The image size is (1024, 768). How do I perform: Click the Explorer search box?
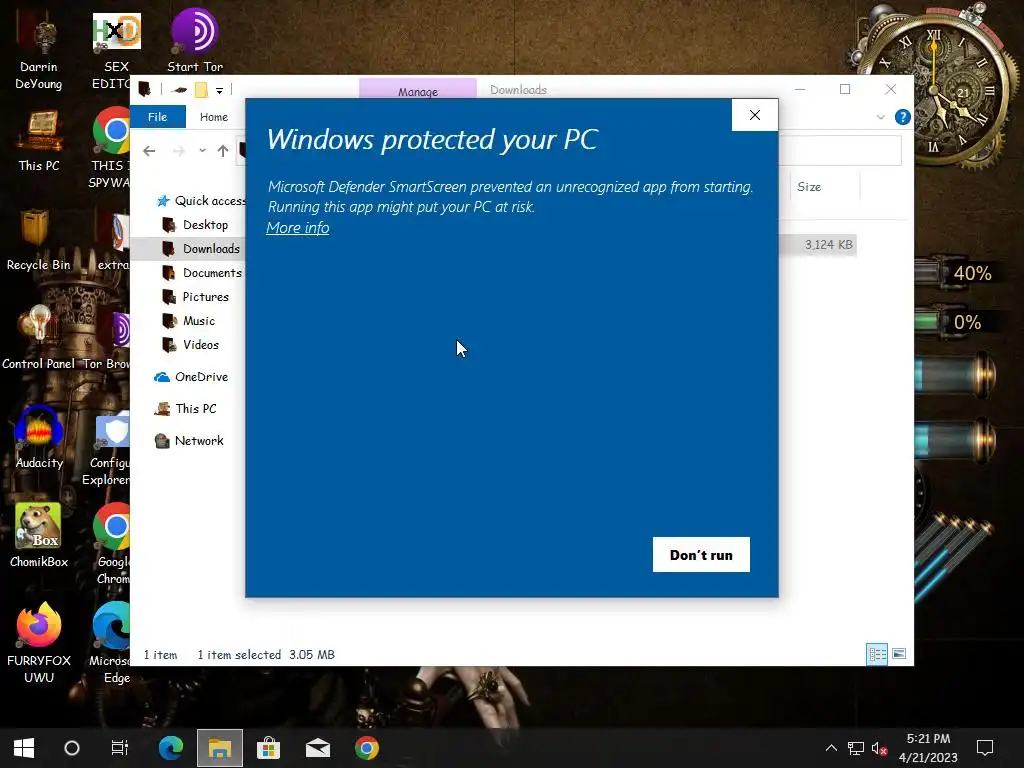tap(840, 151)
